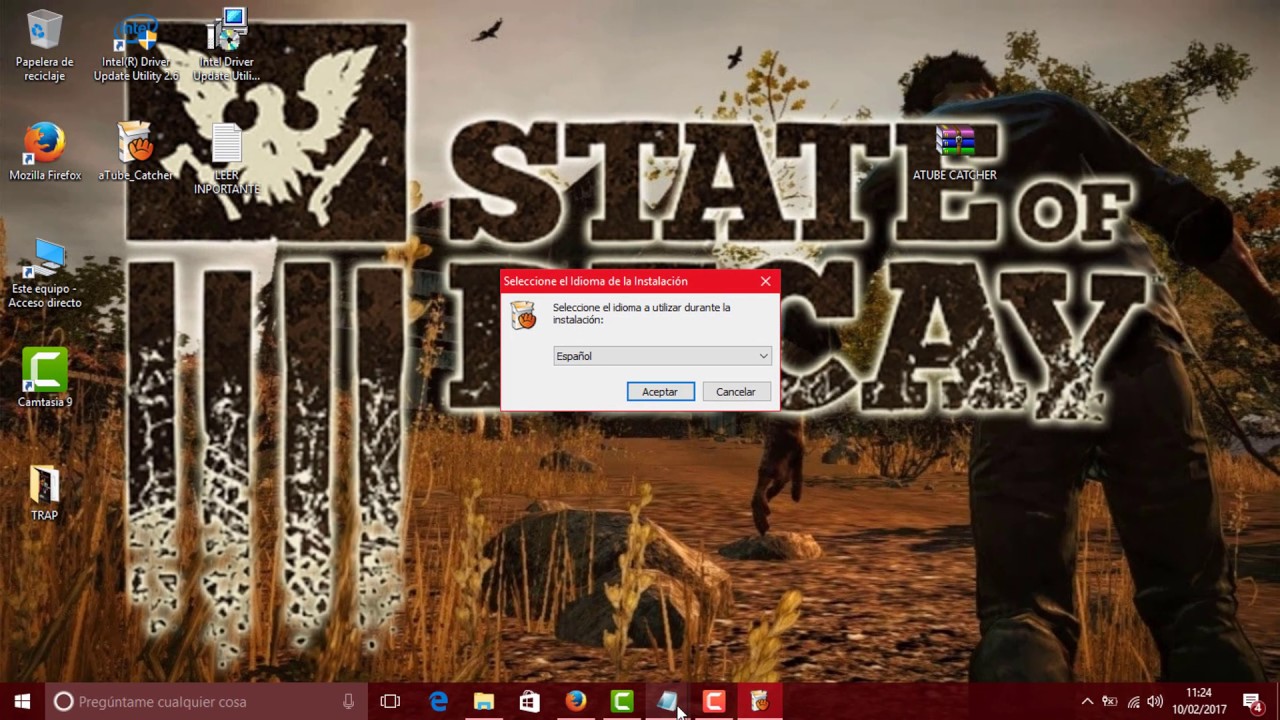
Task: Open green Camtasia taskbar icon
Action: point(622,702)
